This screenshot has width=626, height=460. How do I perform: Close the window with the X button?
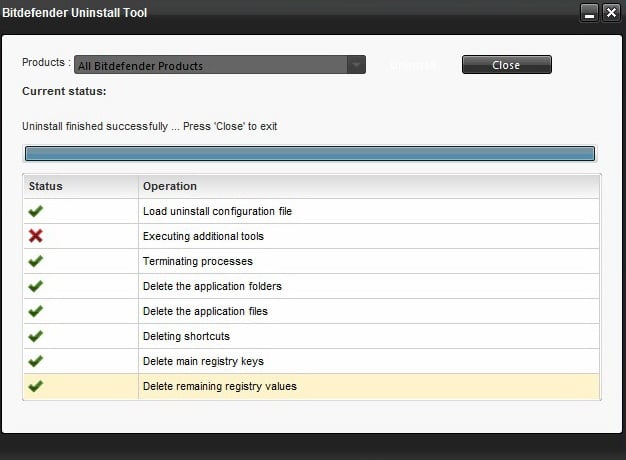pos(611,13)
